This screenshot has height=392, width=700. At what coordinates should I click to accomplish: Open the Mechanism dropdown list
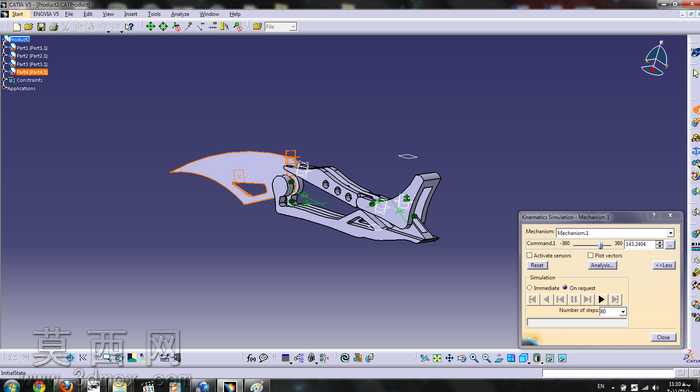tap(670, 233)
